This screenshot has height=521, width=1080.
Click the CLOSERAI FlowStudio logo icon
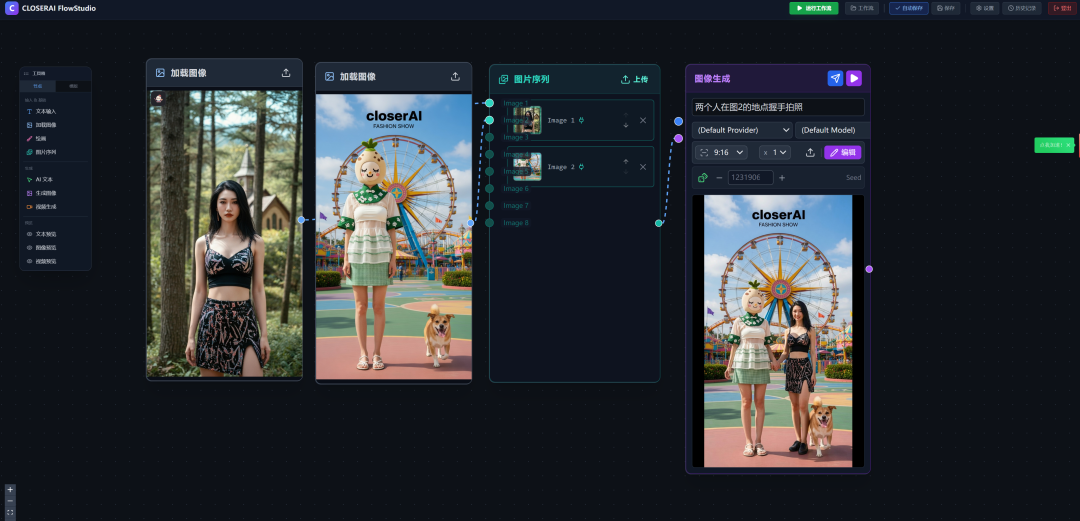tap(12, 8)
